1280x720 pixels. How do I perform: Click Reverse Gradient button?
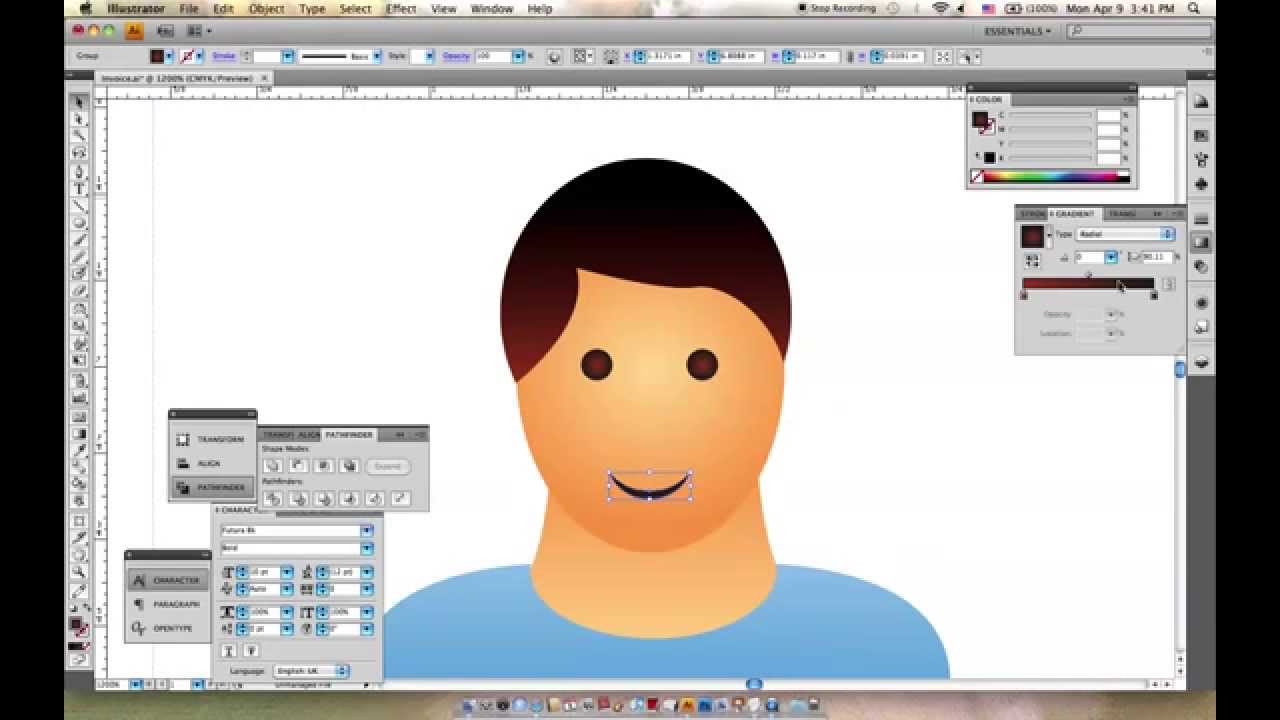click(1032, 260)
